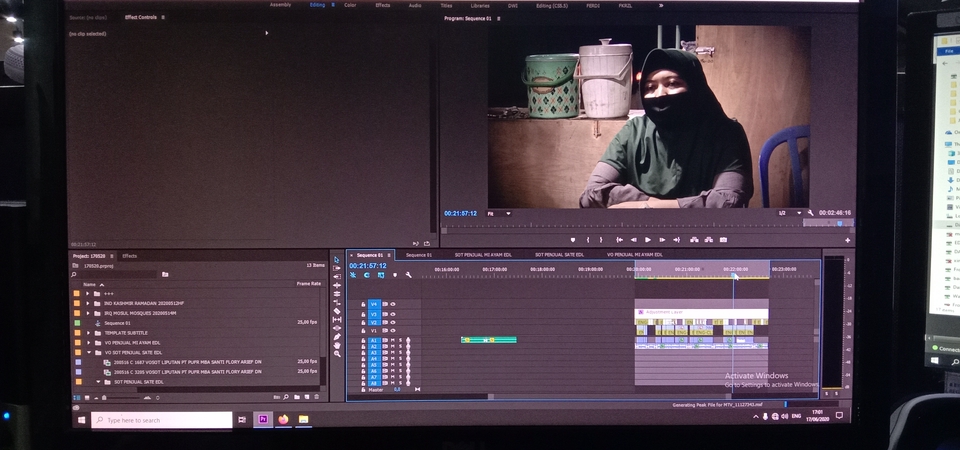
Task: Go to Out point in Program monitor
Action: pyautogui.click(x=677, y=240)
